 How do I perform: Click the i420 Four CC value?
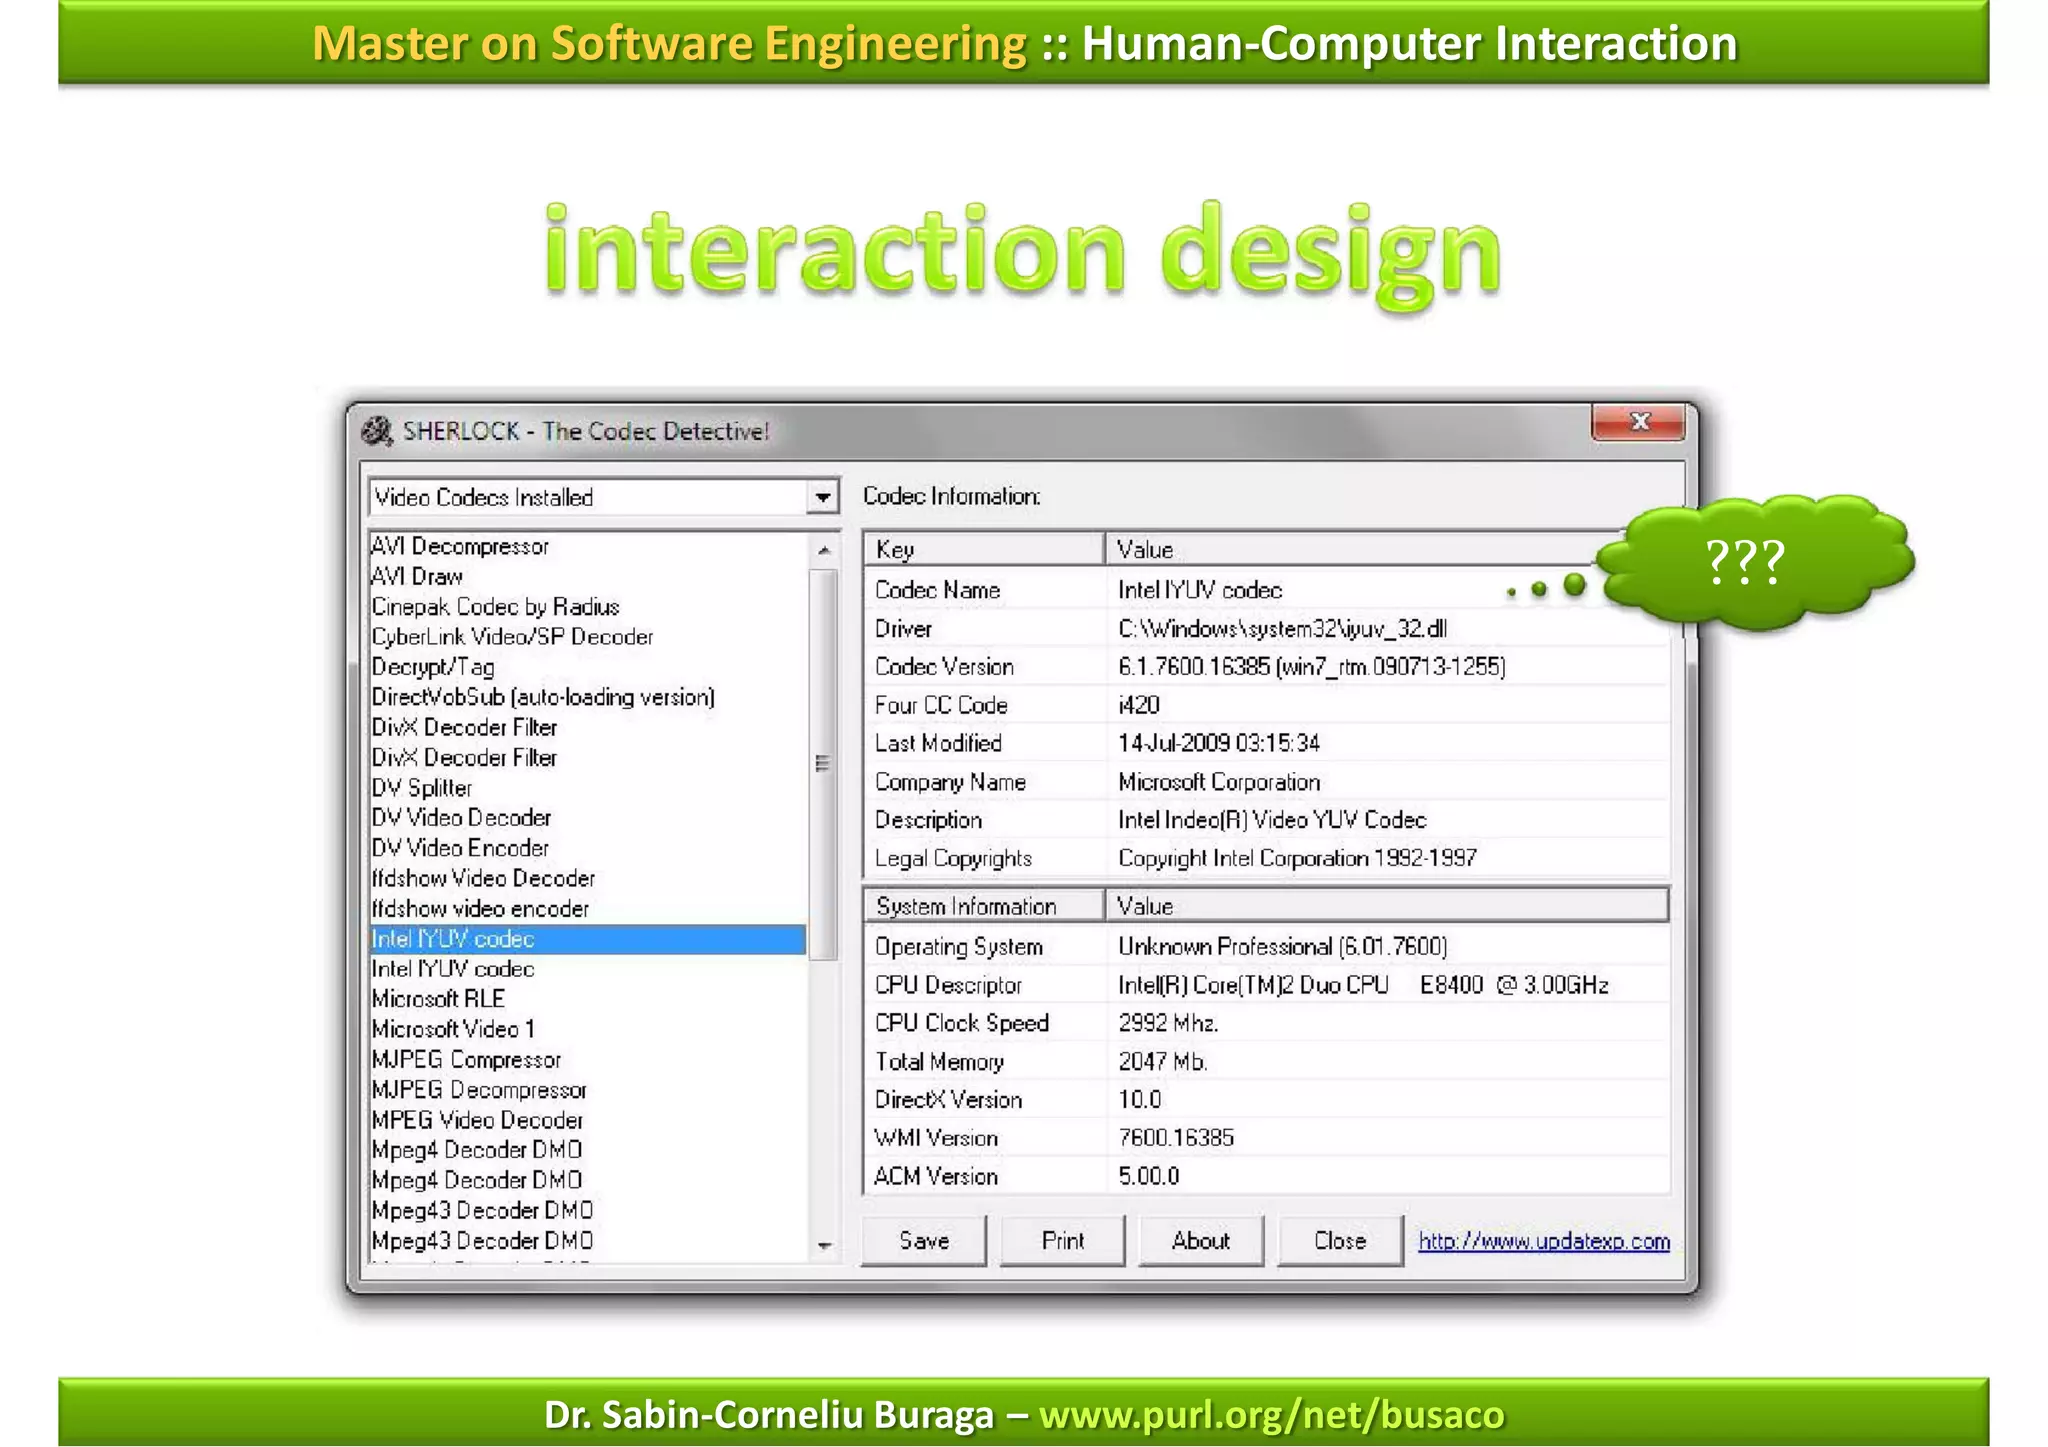[x=1139, y=705]
